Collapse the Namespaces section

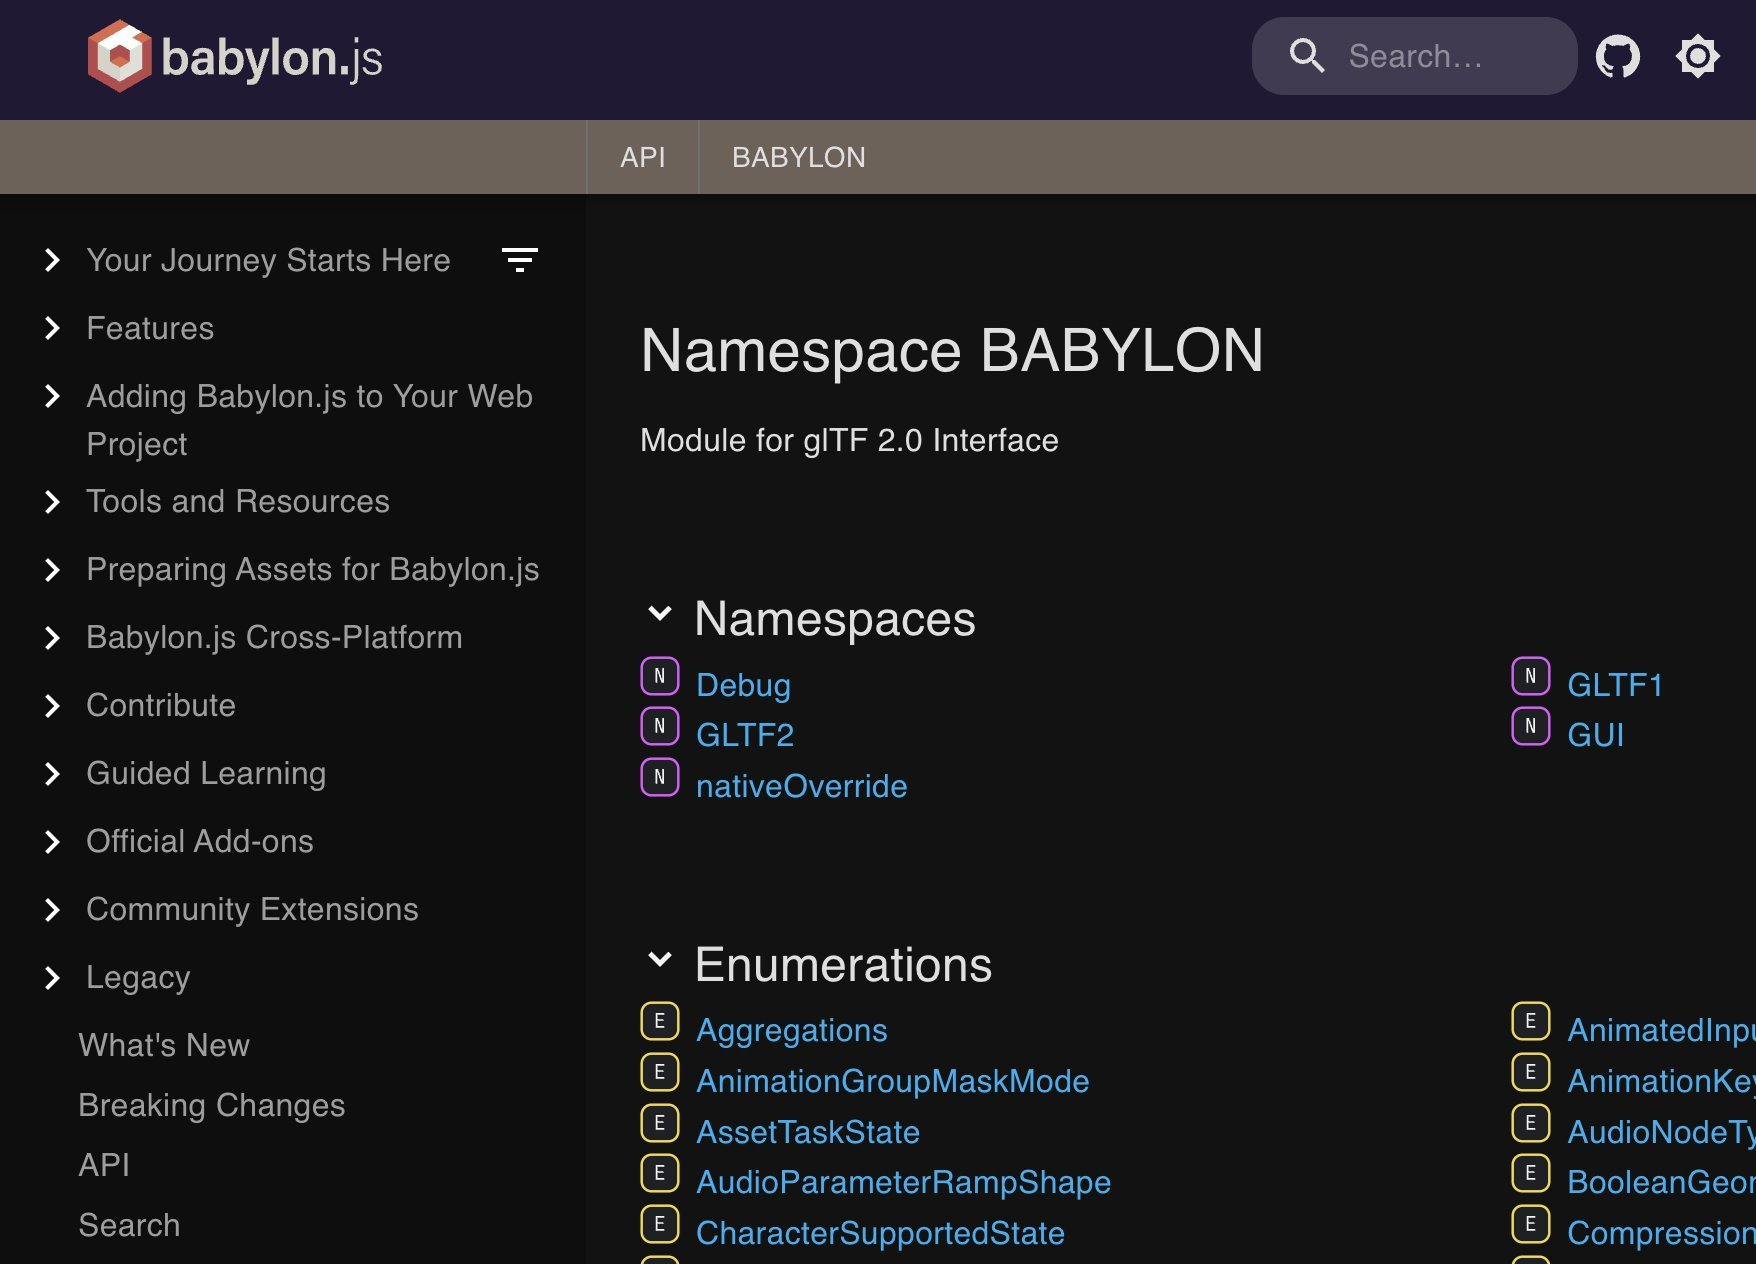point(659,614)
